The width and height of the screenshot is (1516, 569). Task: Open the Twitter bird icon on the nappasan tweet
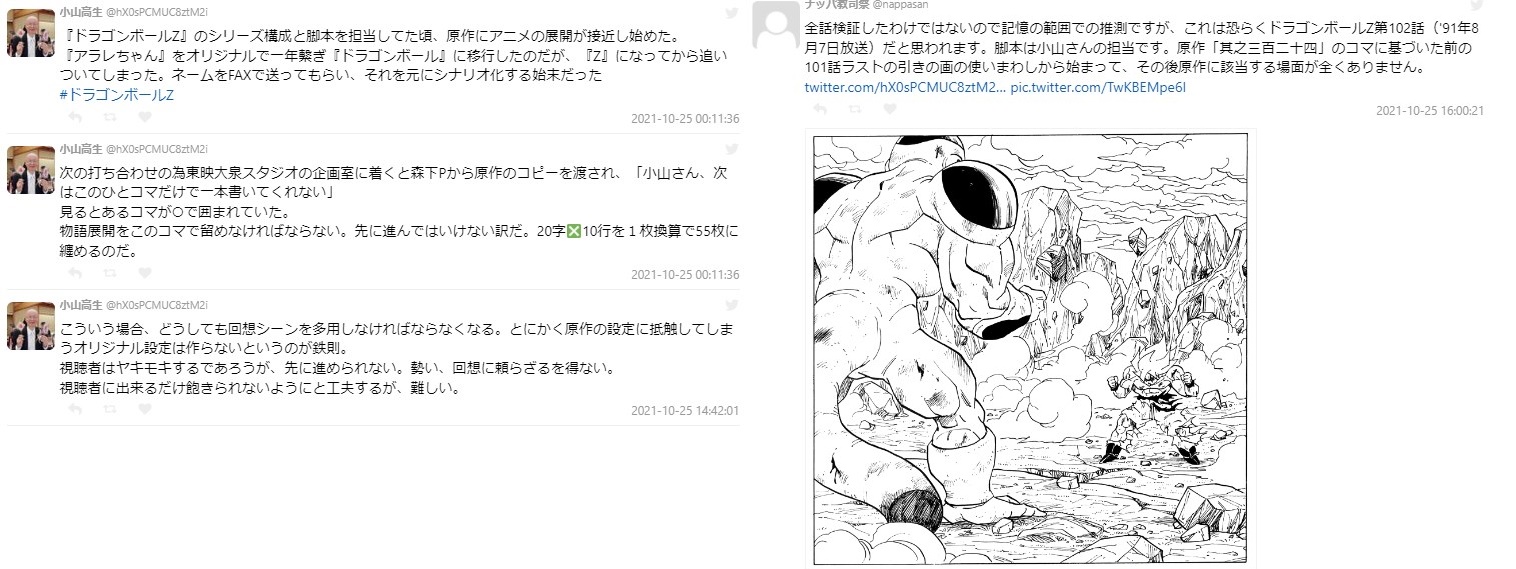tap(1476, 6)
